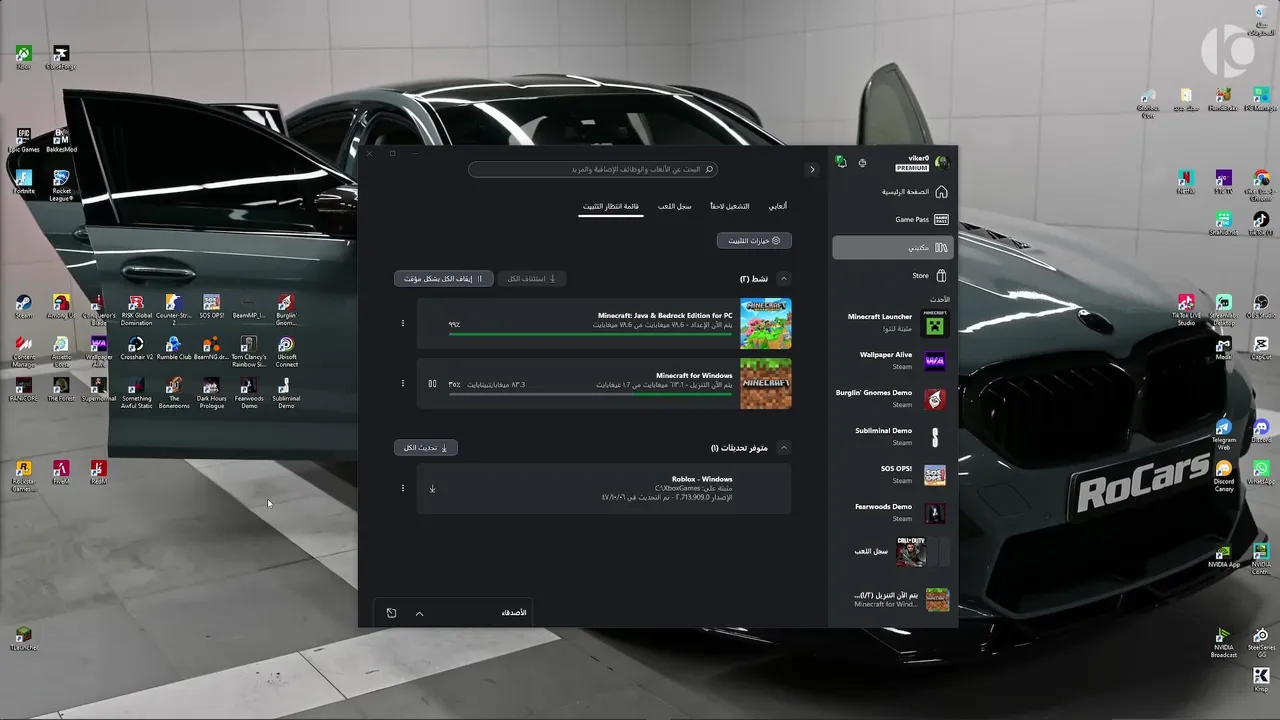Click Minecraft Java & Bedrock Edition progress bar
The height and width of the screenshot is (720, 1280).
590,333
